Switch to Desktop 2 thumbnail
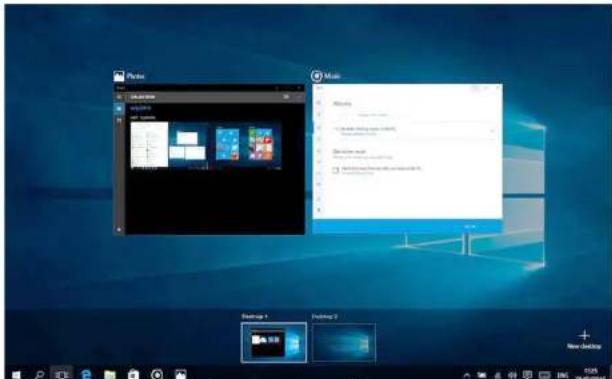This screenshot has height=379, width=612. (x=343, y=343)
